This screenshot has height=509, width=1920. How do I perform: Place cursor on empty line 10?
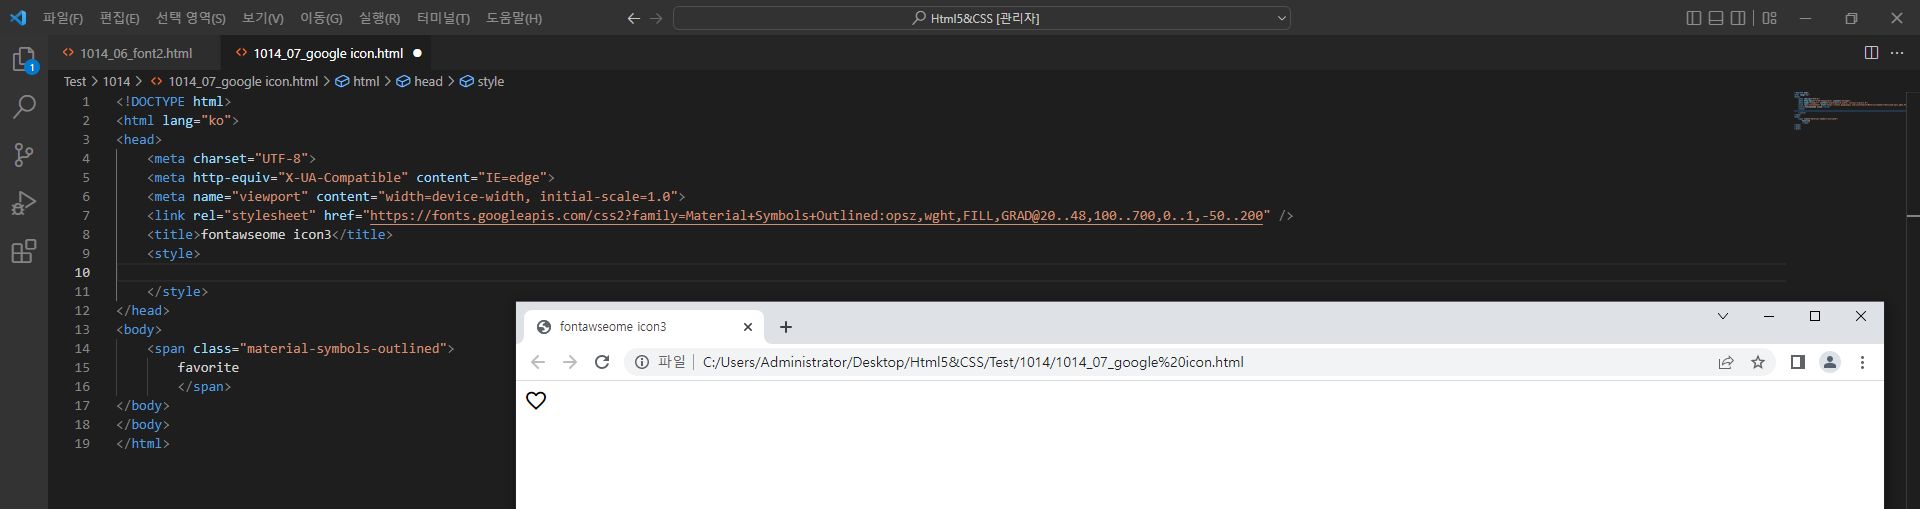950,272
